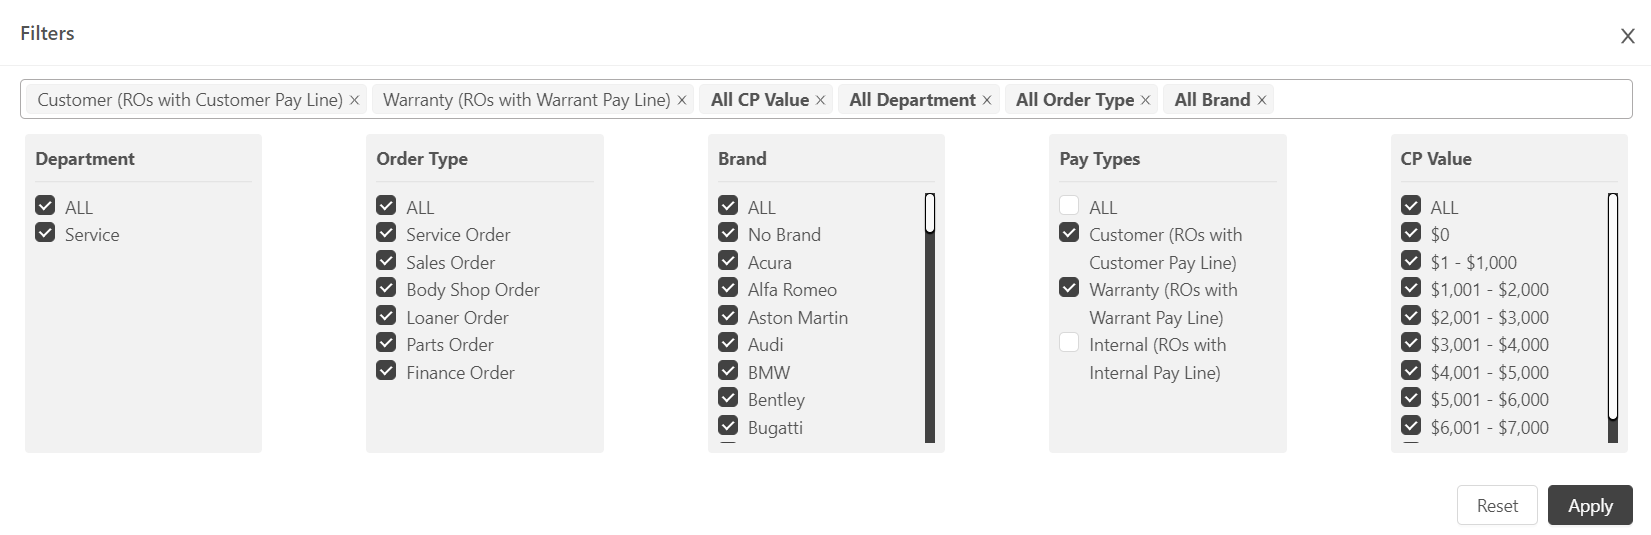Uncheck the Body Shop Order checkbox
The width and height of the screenshot is (1651, 535).
386,288
